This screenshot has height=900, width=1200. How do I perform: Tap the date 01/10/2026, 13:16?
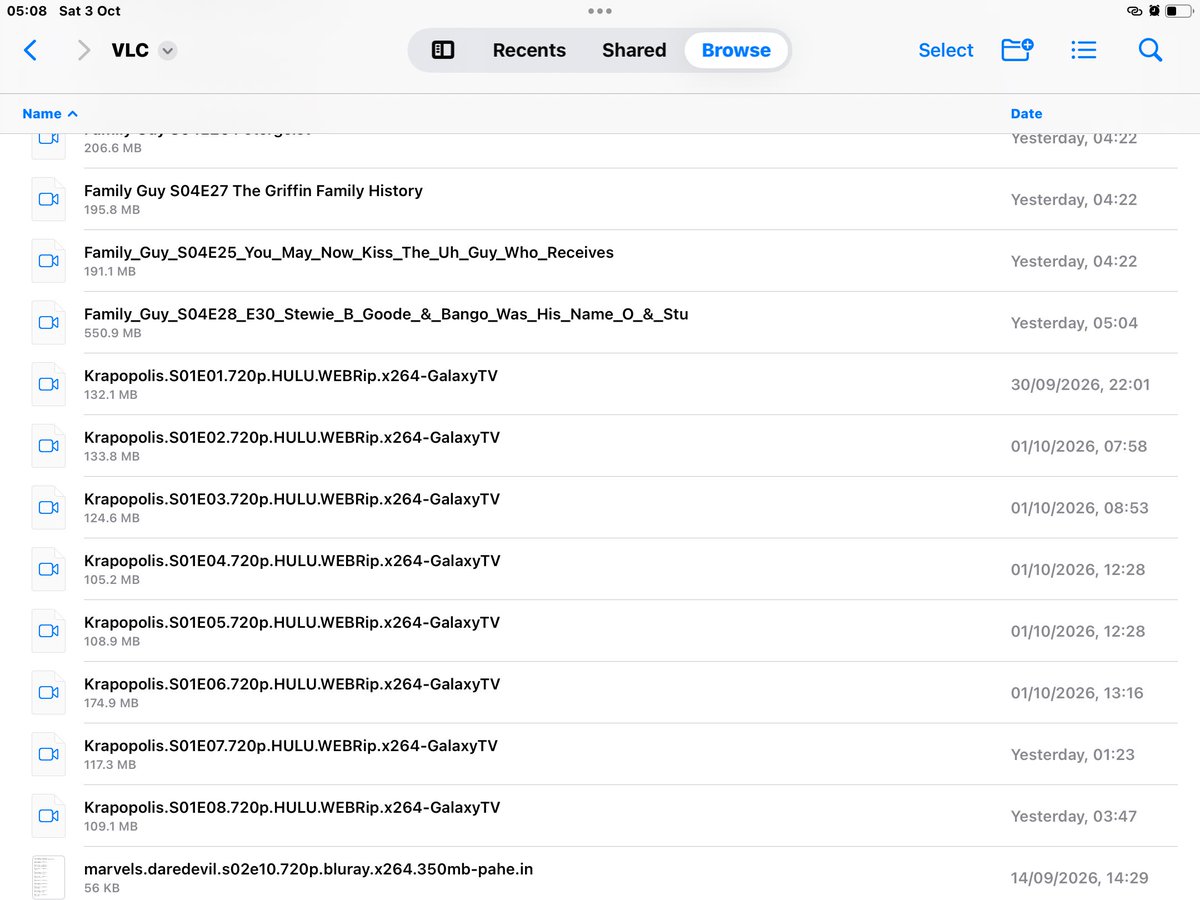(1077, 693)
